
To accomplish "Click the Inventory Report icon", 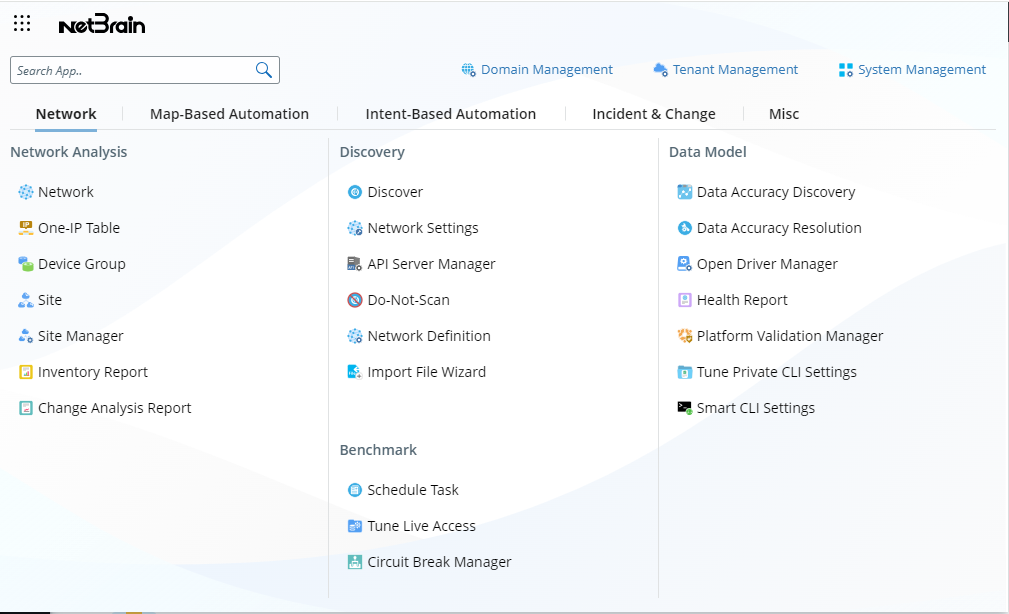I will point(26,372).
